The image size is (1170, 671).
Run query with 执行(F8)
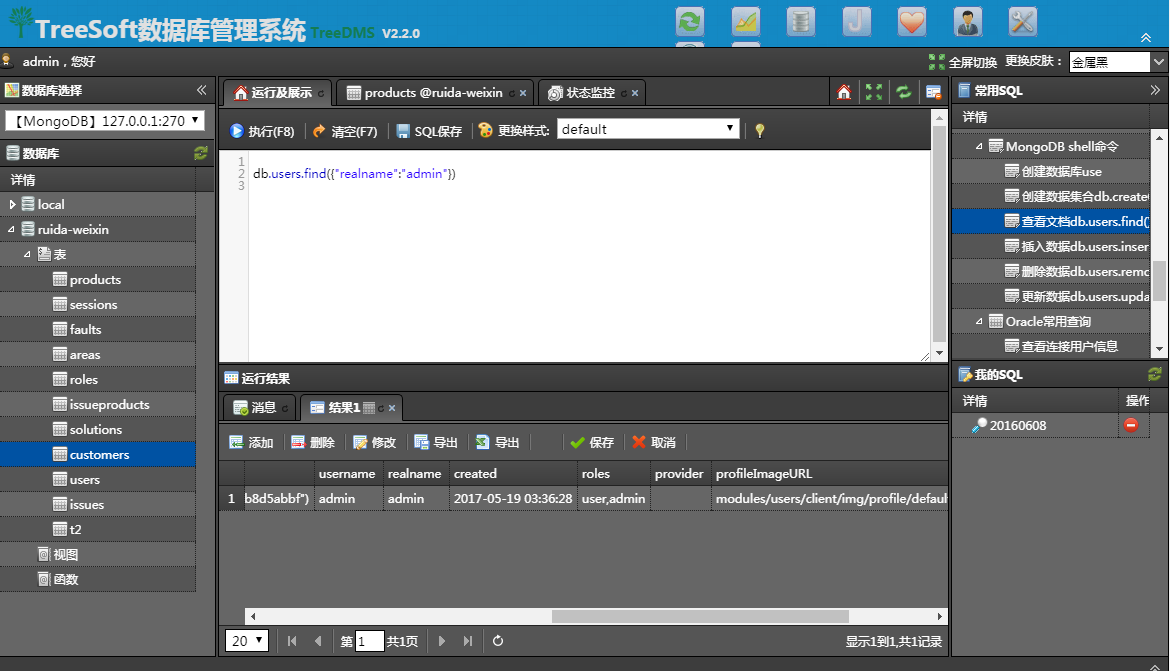262,131
